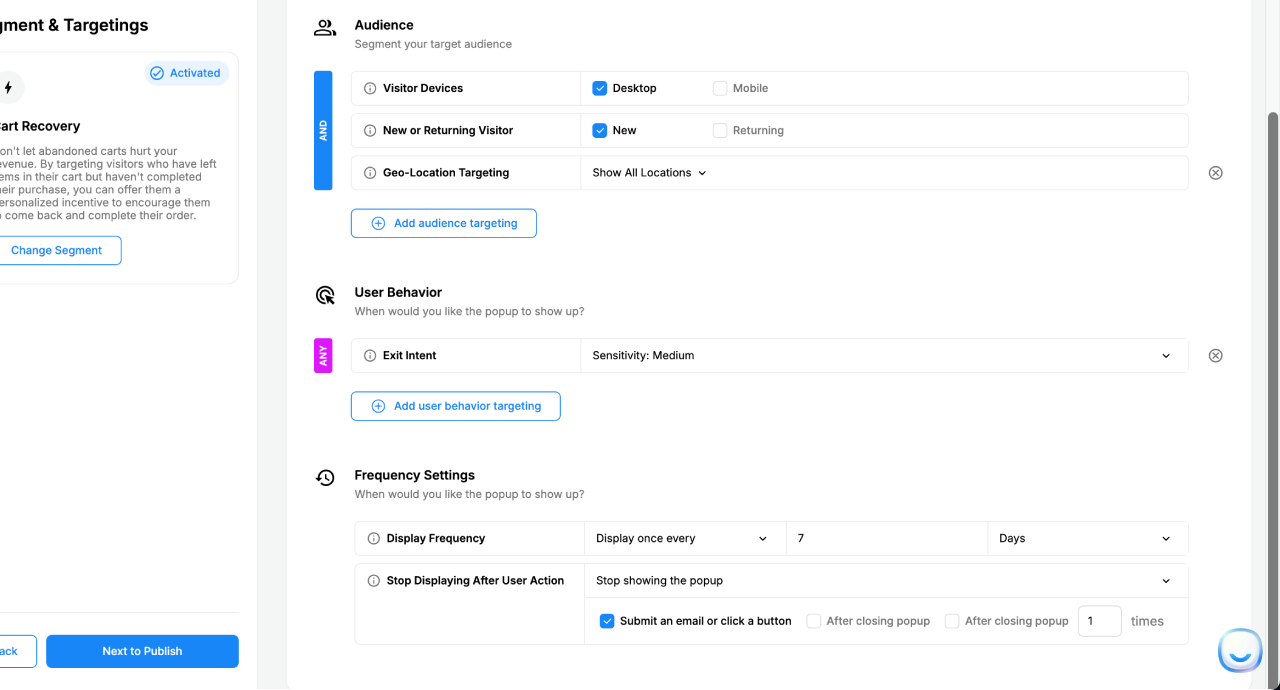1280x690 pixels.
Task: Click info icon beside Stop Displaying After User Action
Action: tap(374, 581)
